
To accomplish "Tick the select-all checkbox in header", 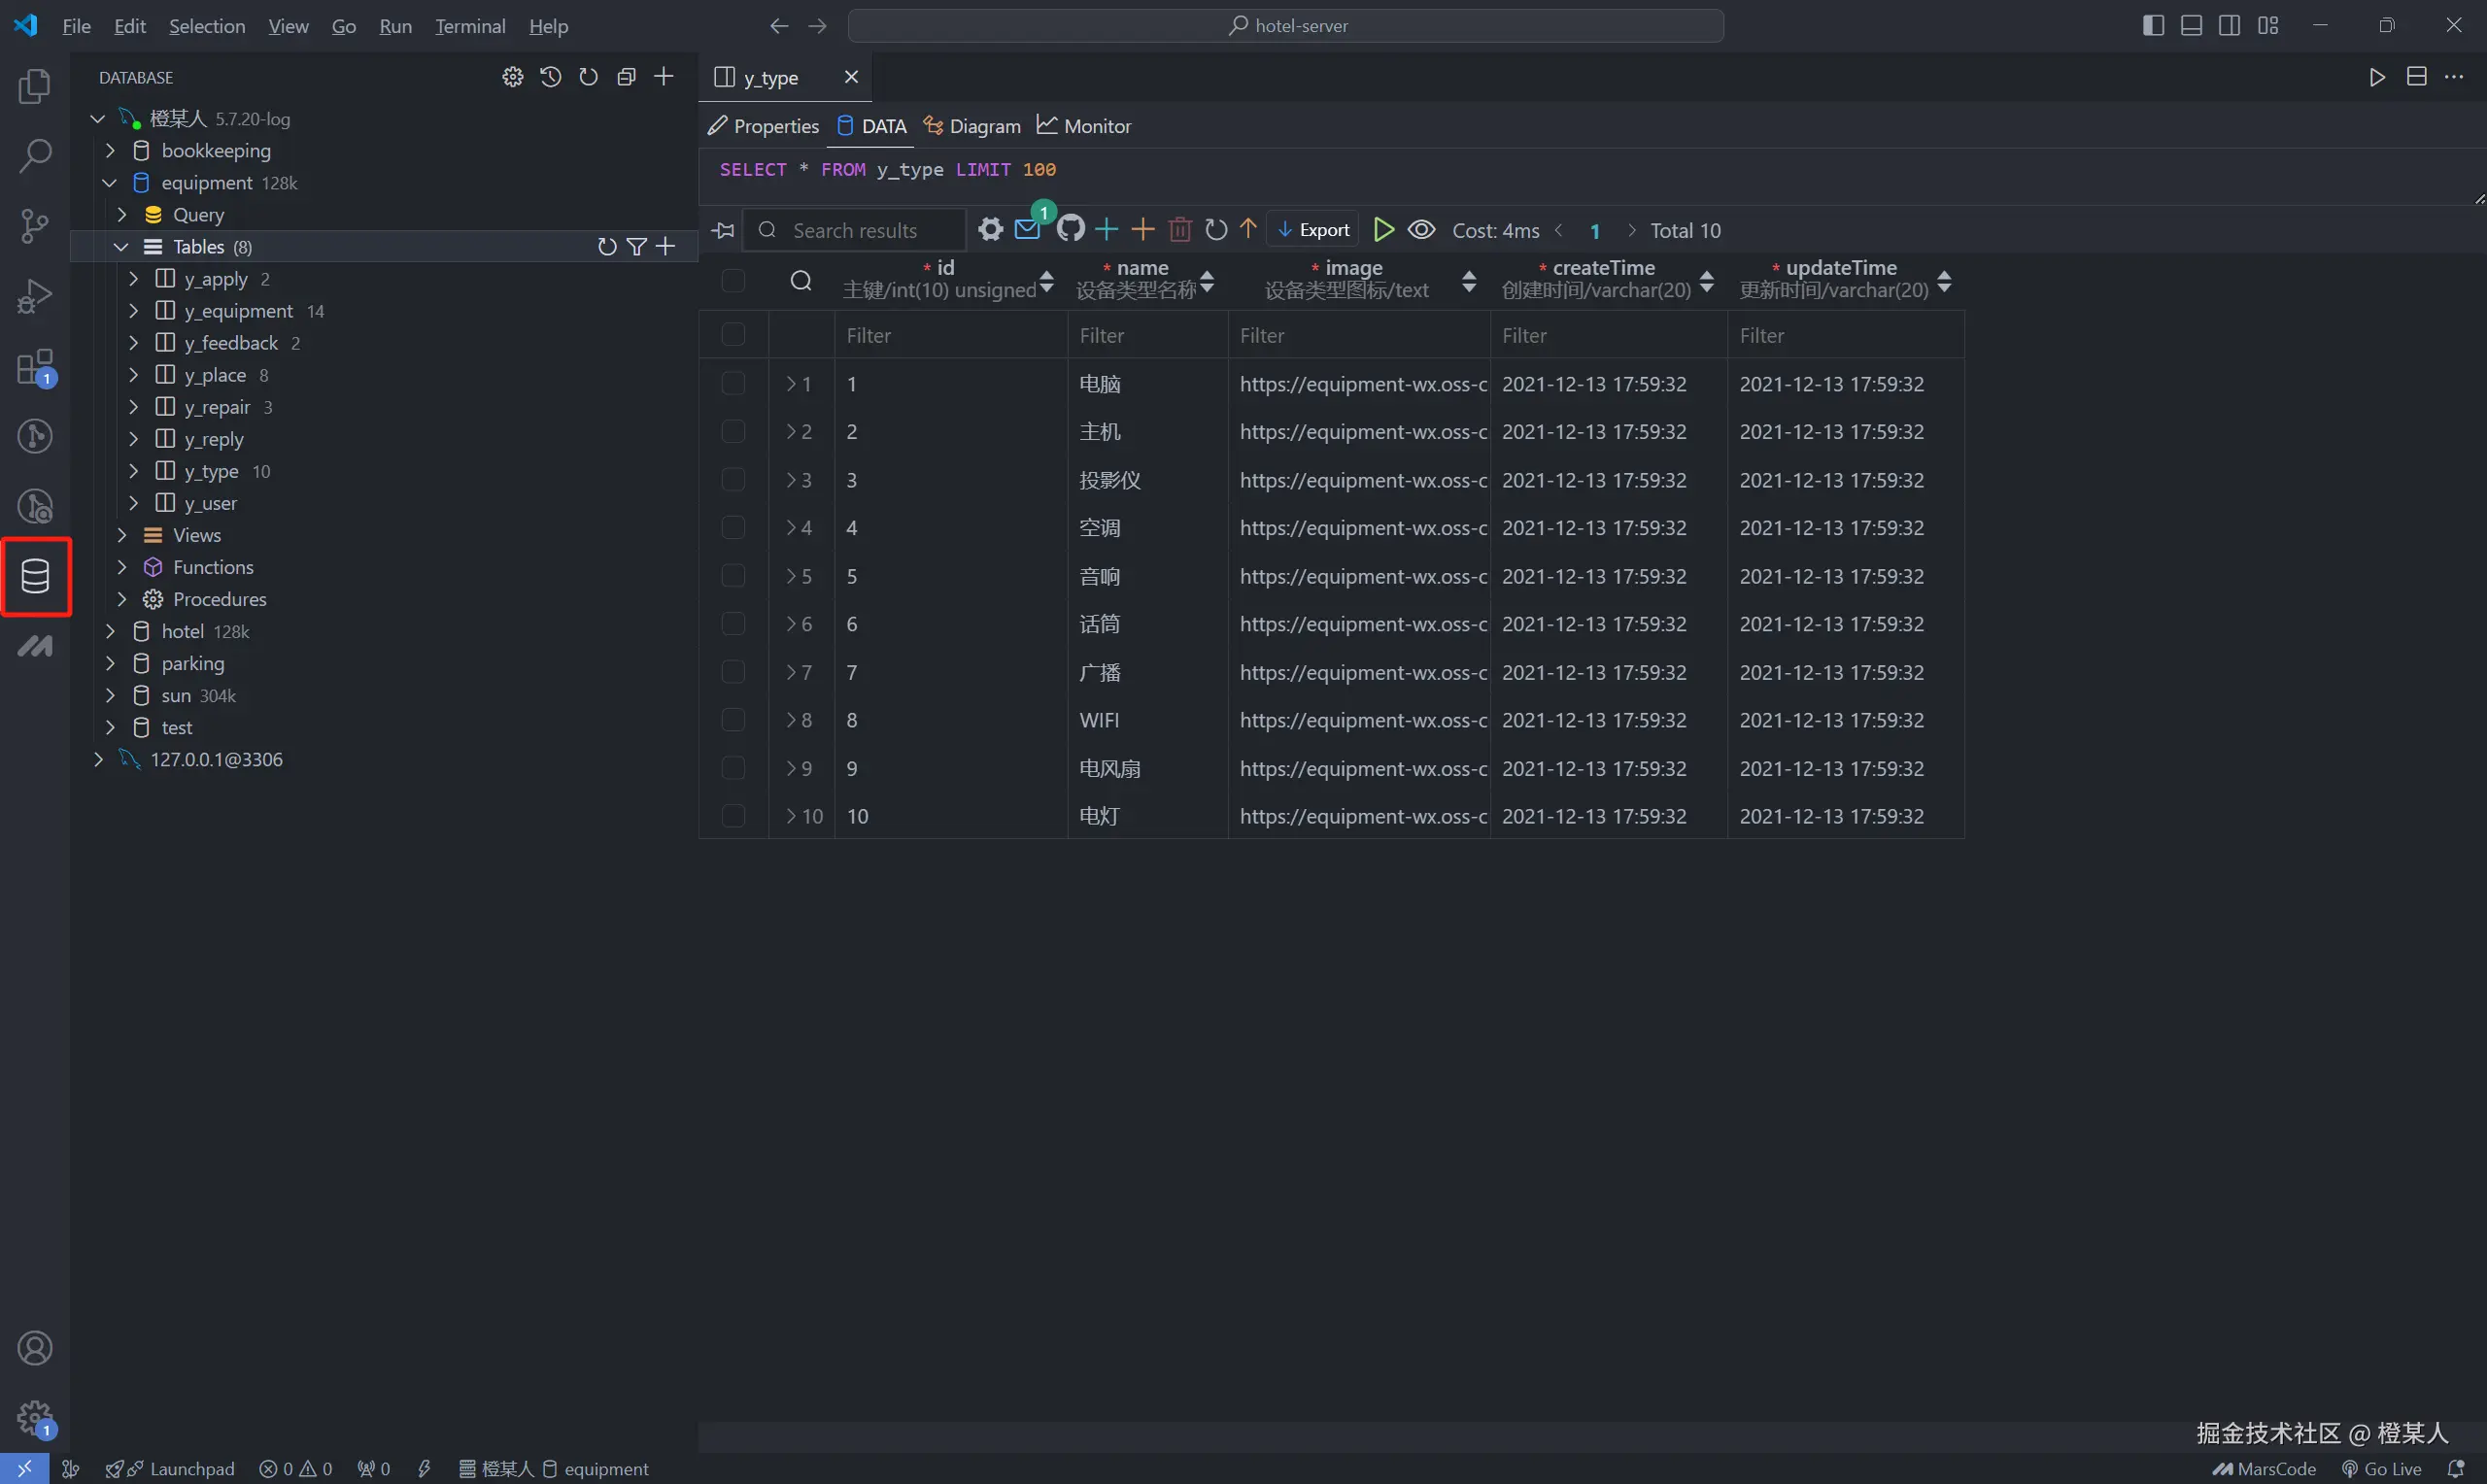I will (733, 281).
